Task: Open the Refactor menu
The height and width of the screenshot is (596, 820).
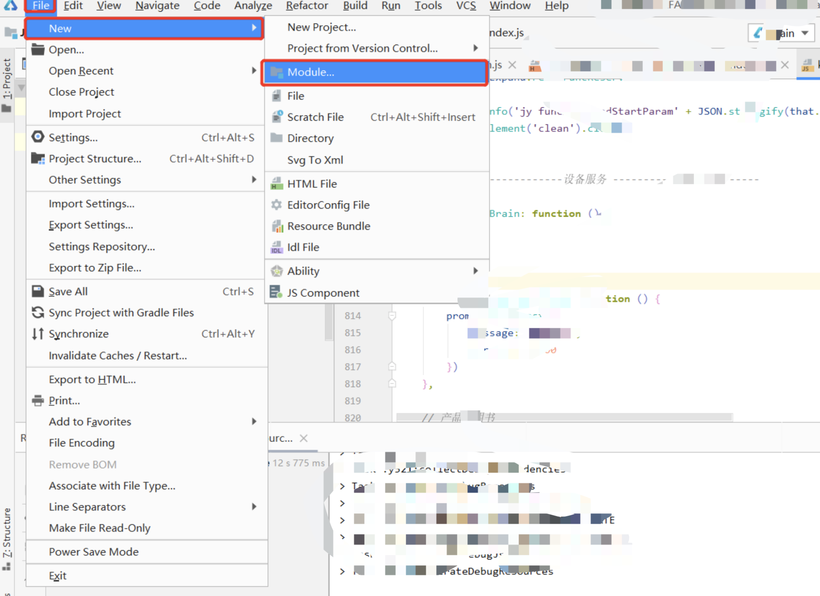Action: click(x=307, y=6)
